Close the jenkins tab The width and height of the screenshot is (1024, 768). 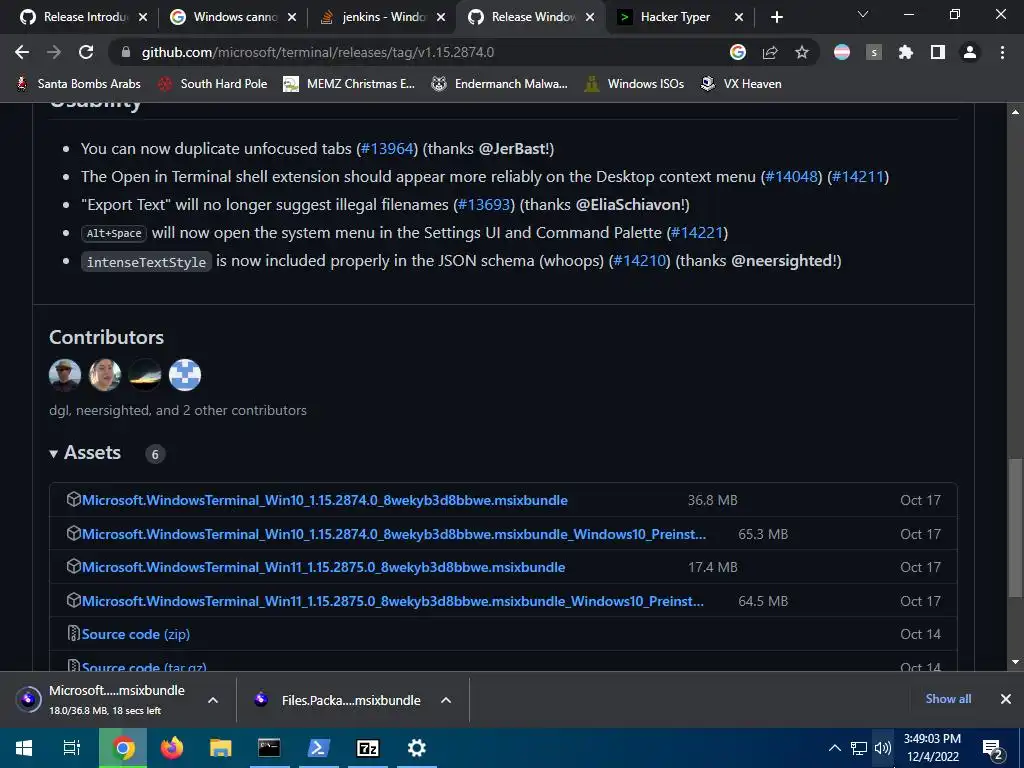441,17
